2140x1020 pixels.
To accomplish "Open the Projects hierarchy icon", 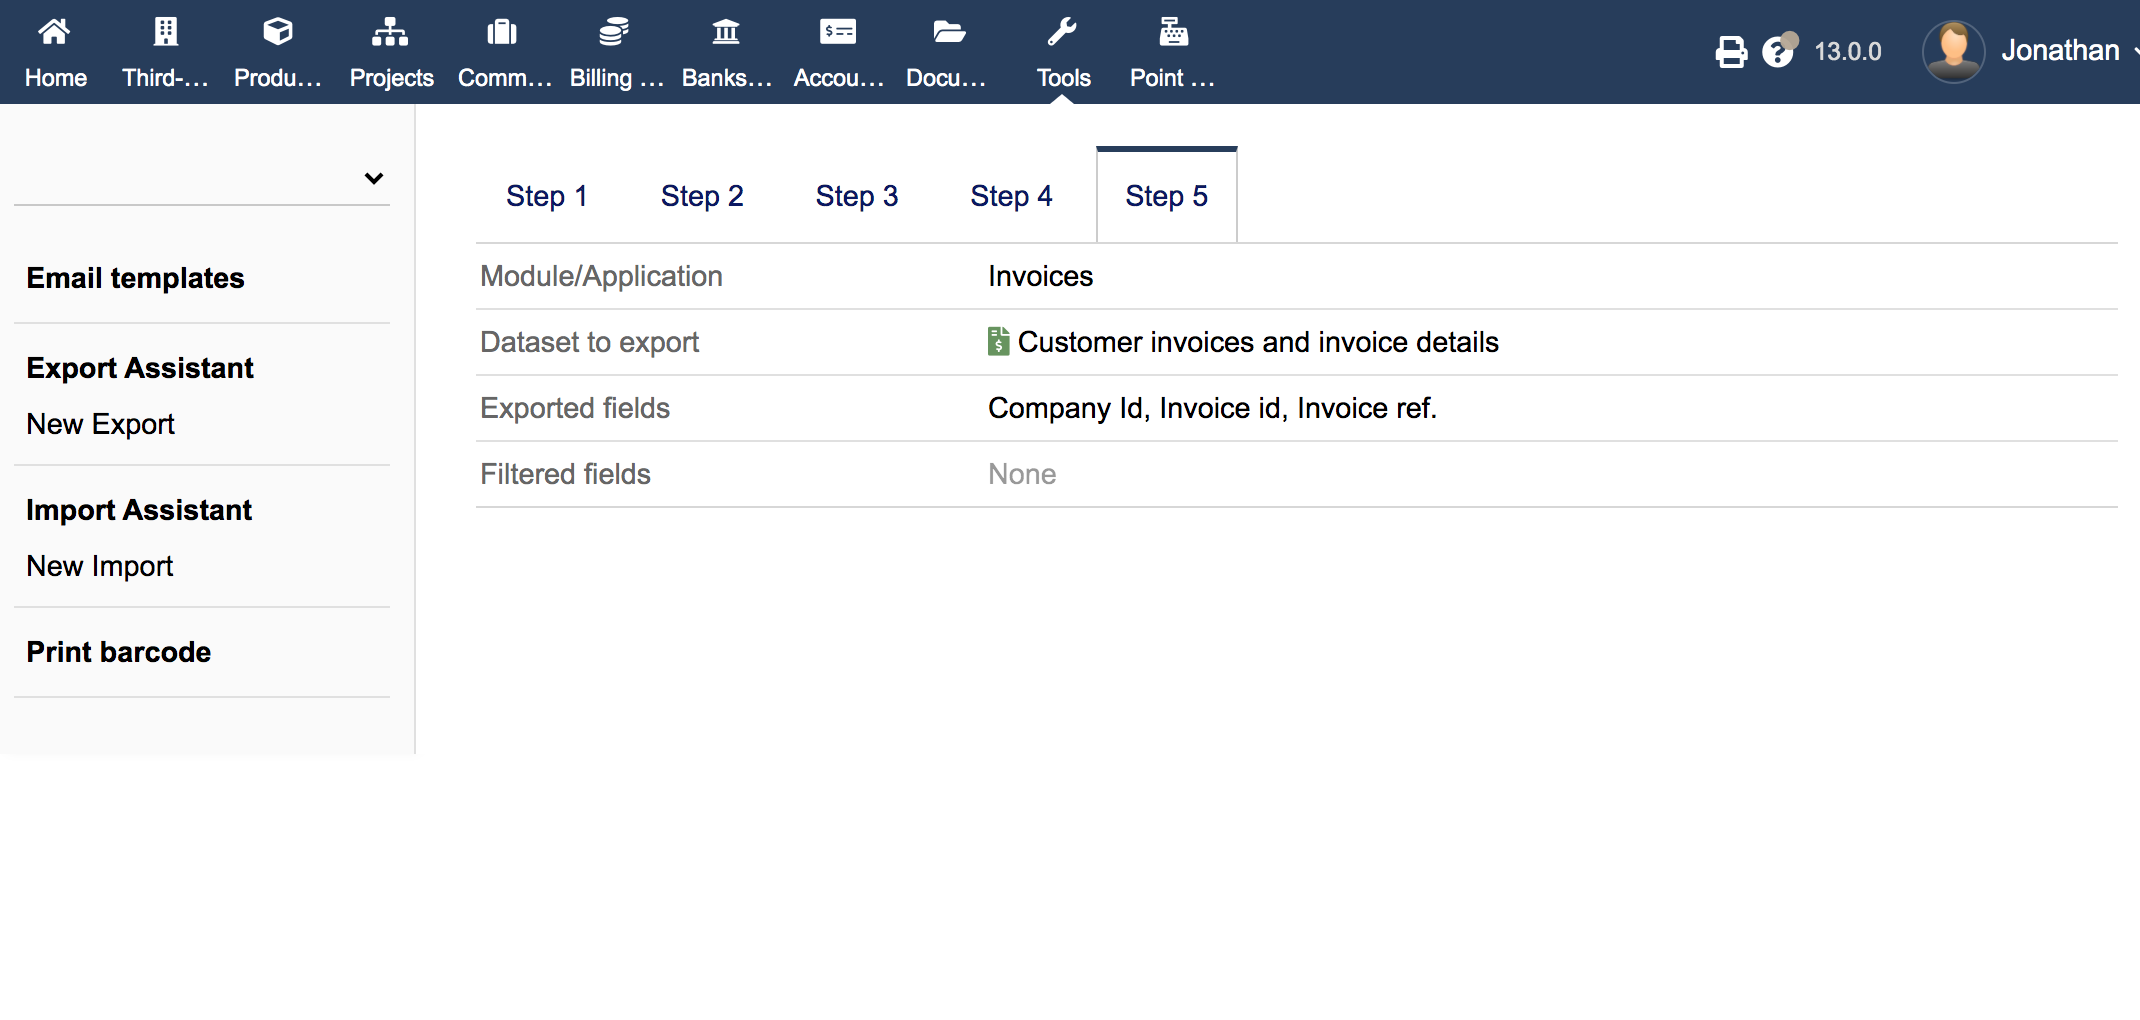I will (390, 33).
